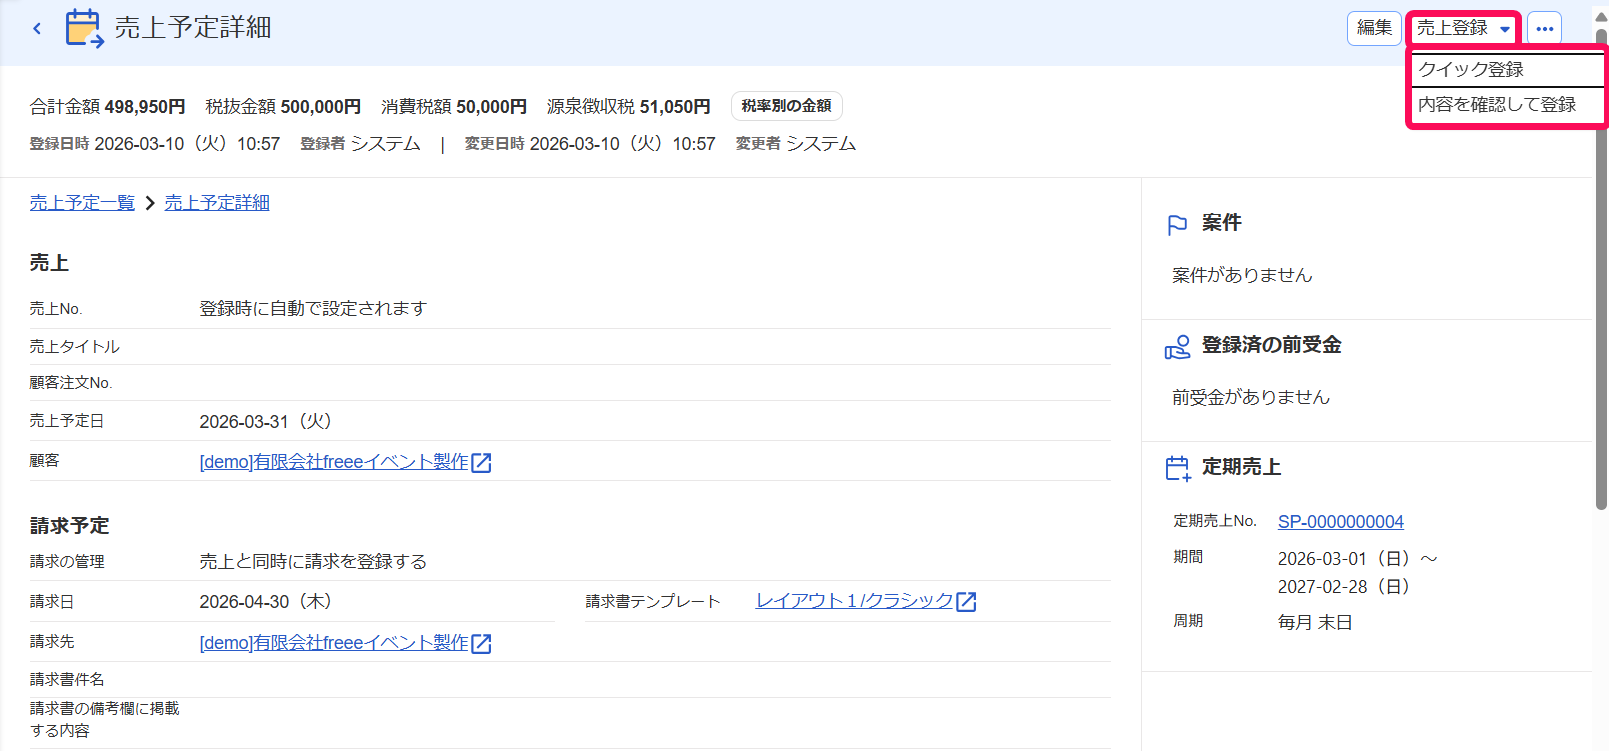This screenshot has height=751, width=1609.
Task: Click external-link icon in 顧客 row
Action: click(481, 462)
